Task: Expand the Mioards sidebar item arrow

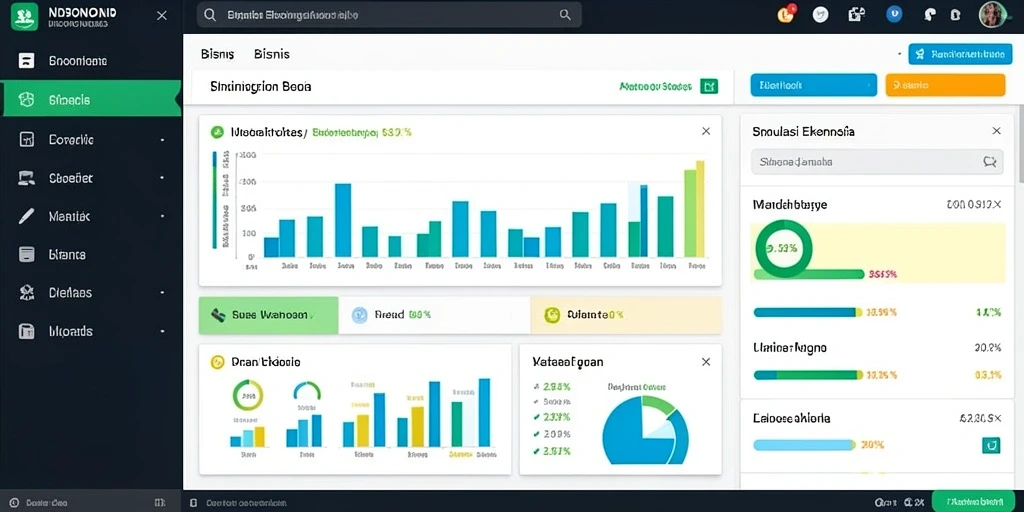Action: tap(162, 332)
